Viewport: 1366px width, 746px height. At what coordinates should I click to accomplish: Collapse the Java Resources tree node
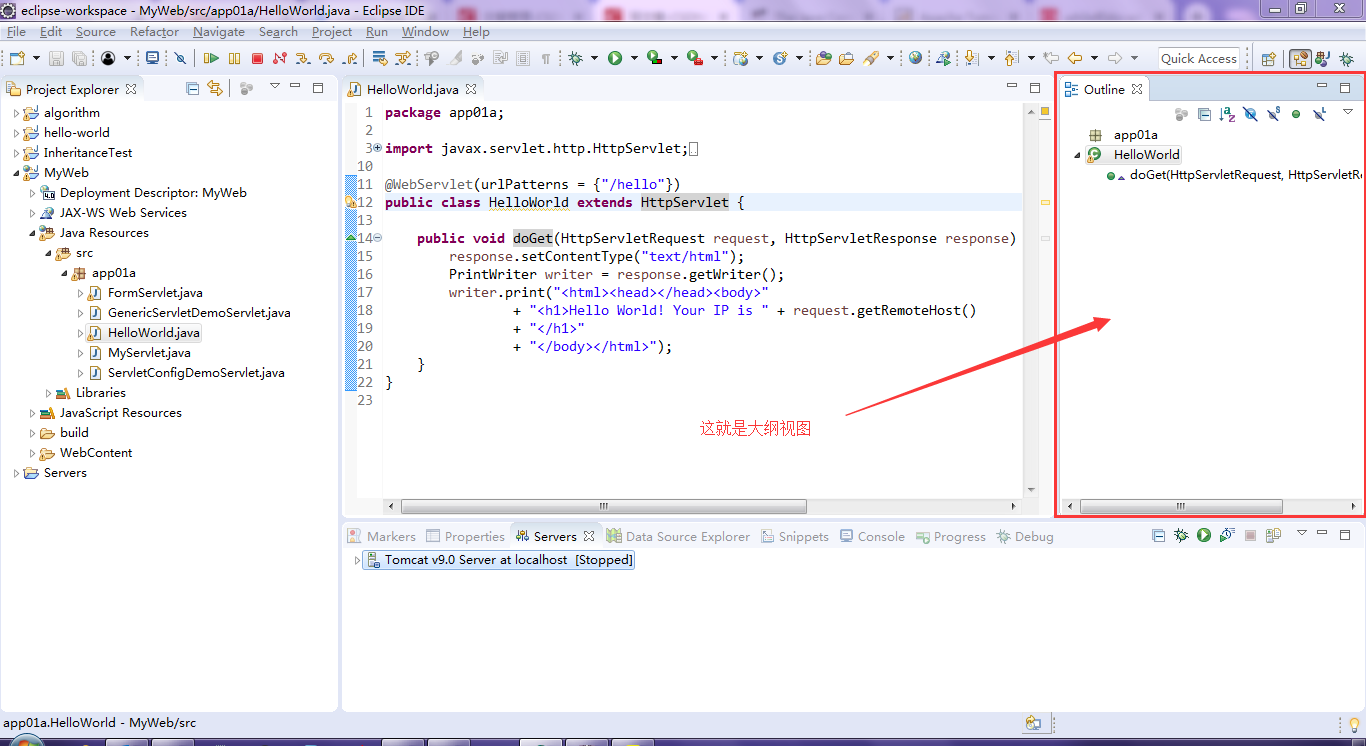(x=33, y=232)
